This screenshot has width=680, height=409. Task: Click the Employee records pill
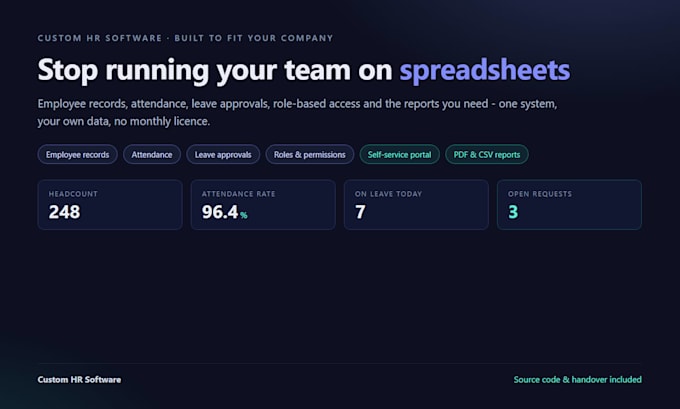pos(77,154)
